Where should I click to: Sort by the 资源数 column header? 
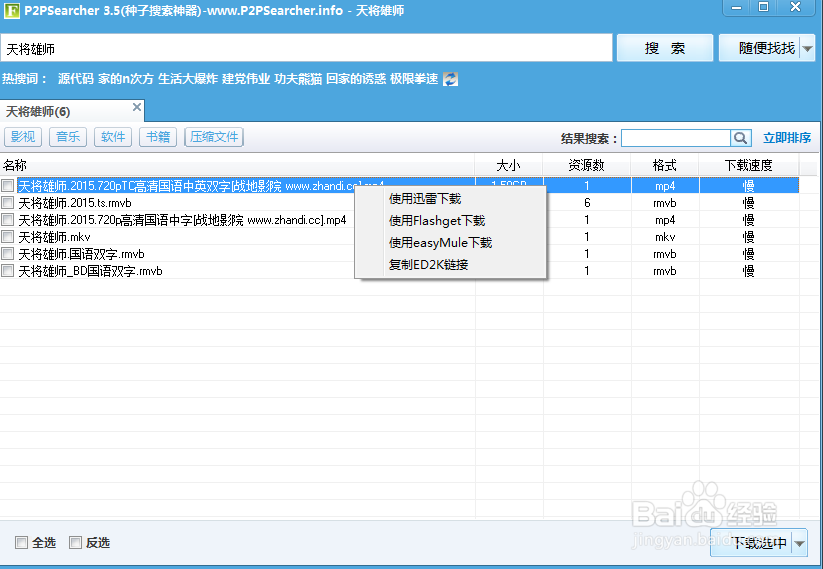[587, 165]
